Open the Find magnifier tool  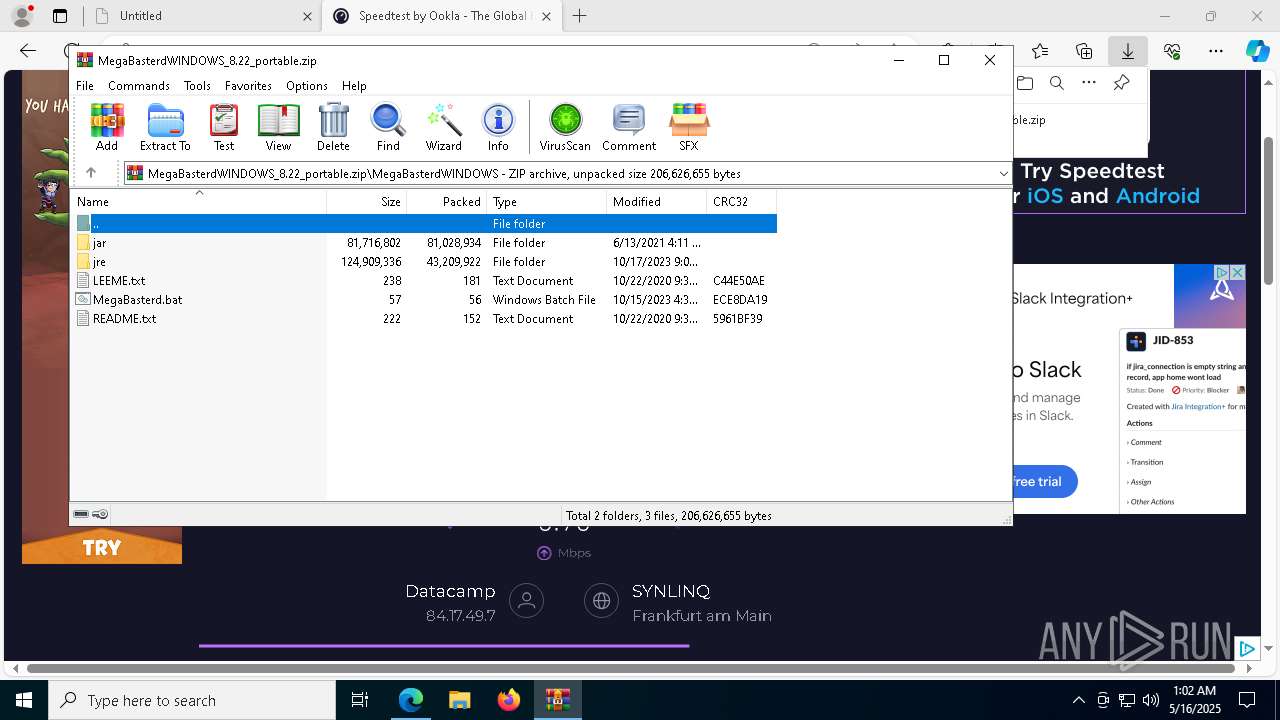coord(388,127)
